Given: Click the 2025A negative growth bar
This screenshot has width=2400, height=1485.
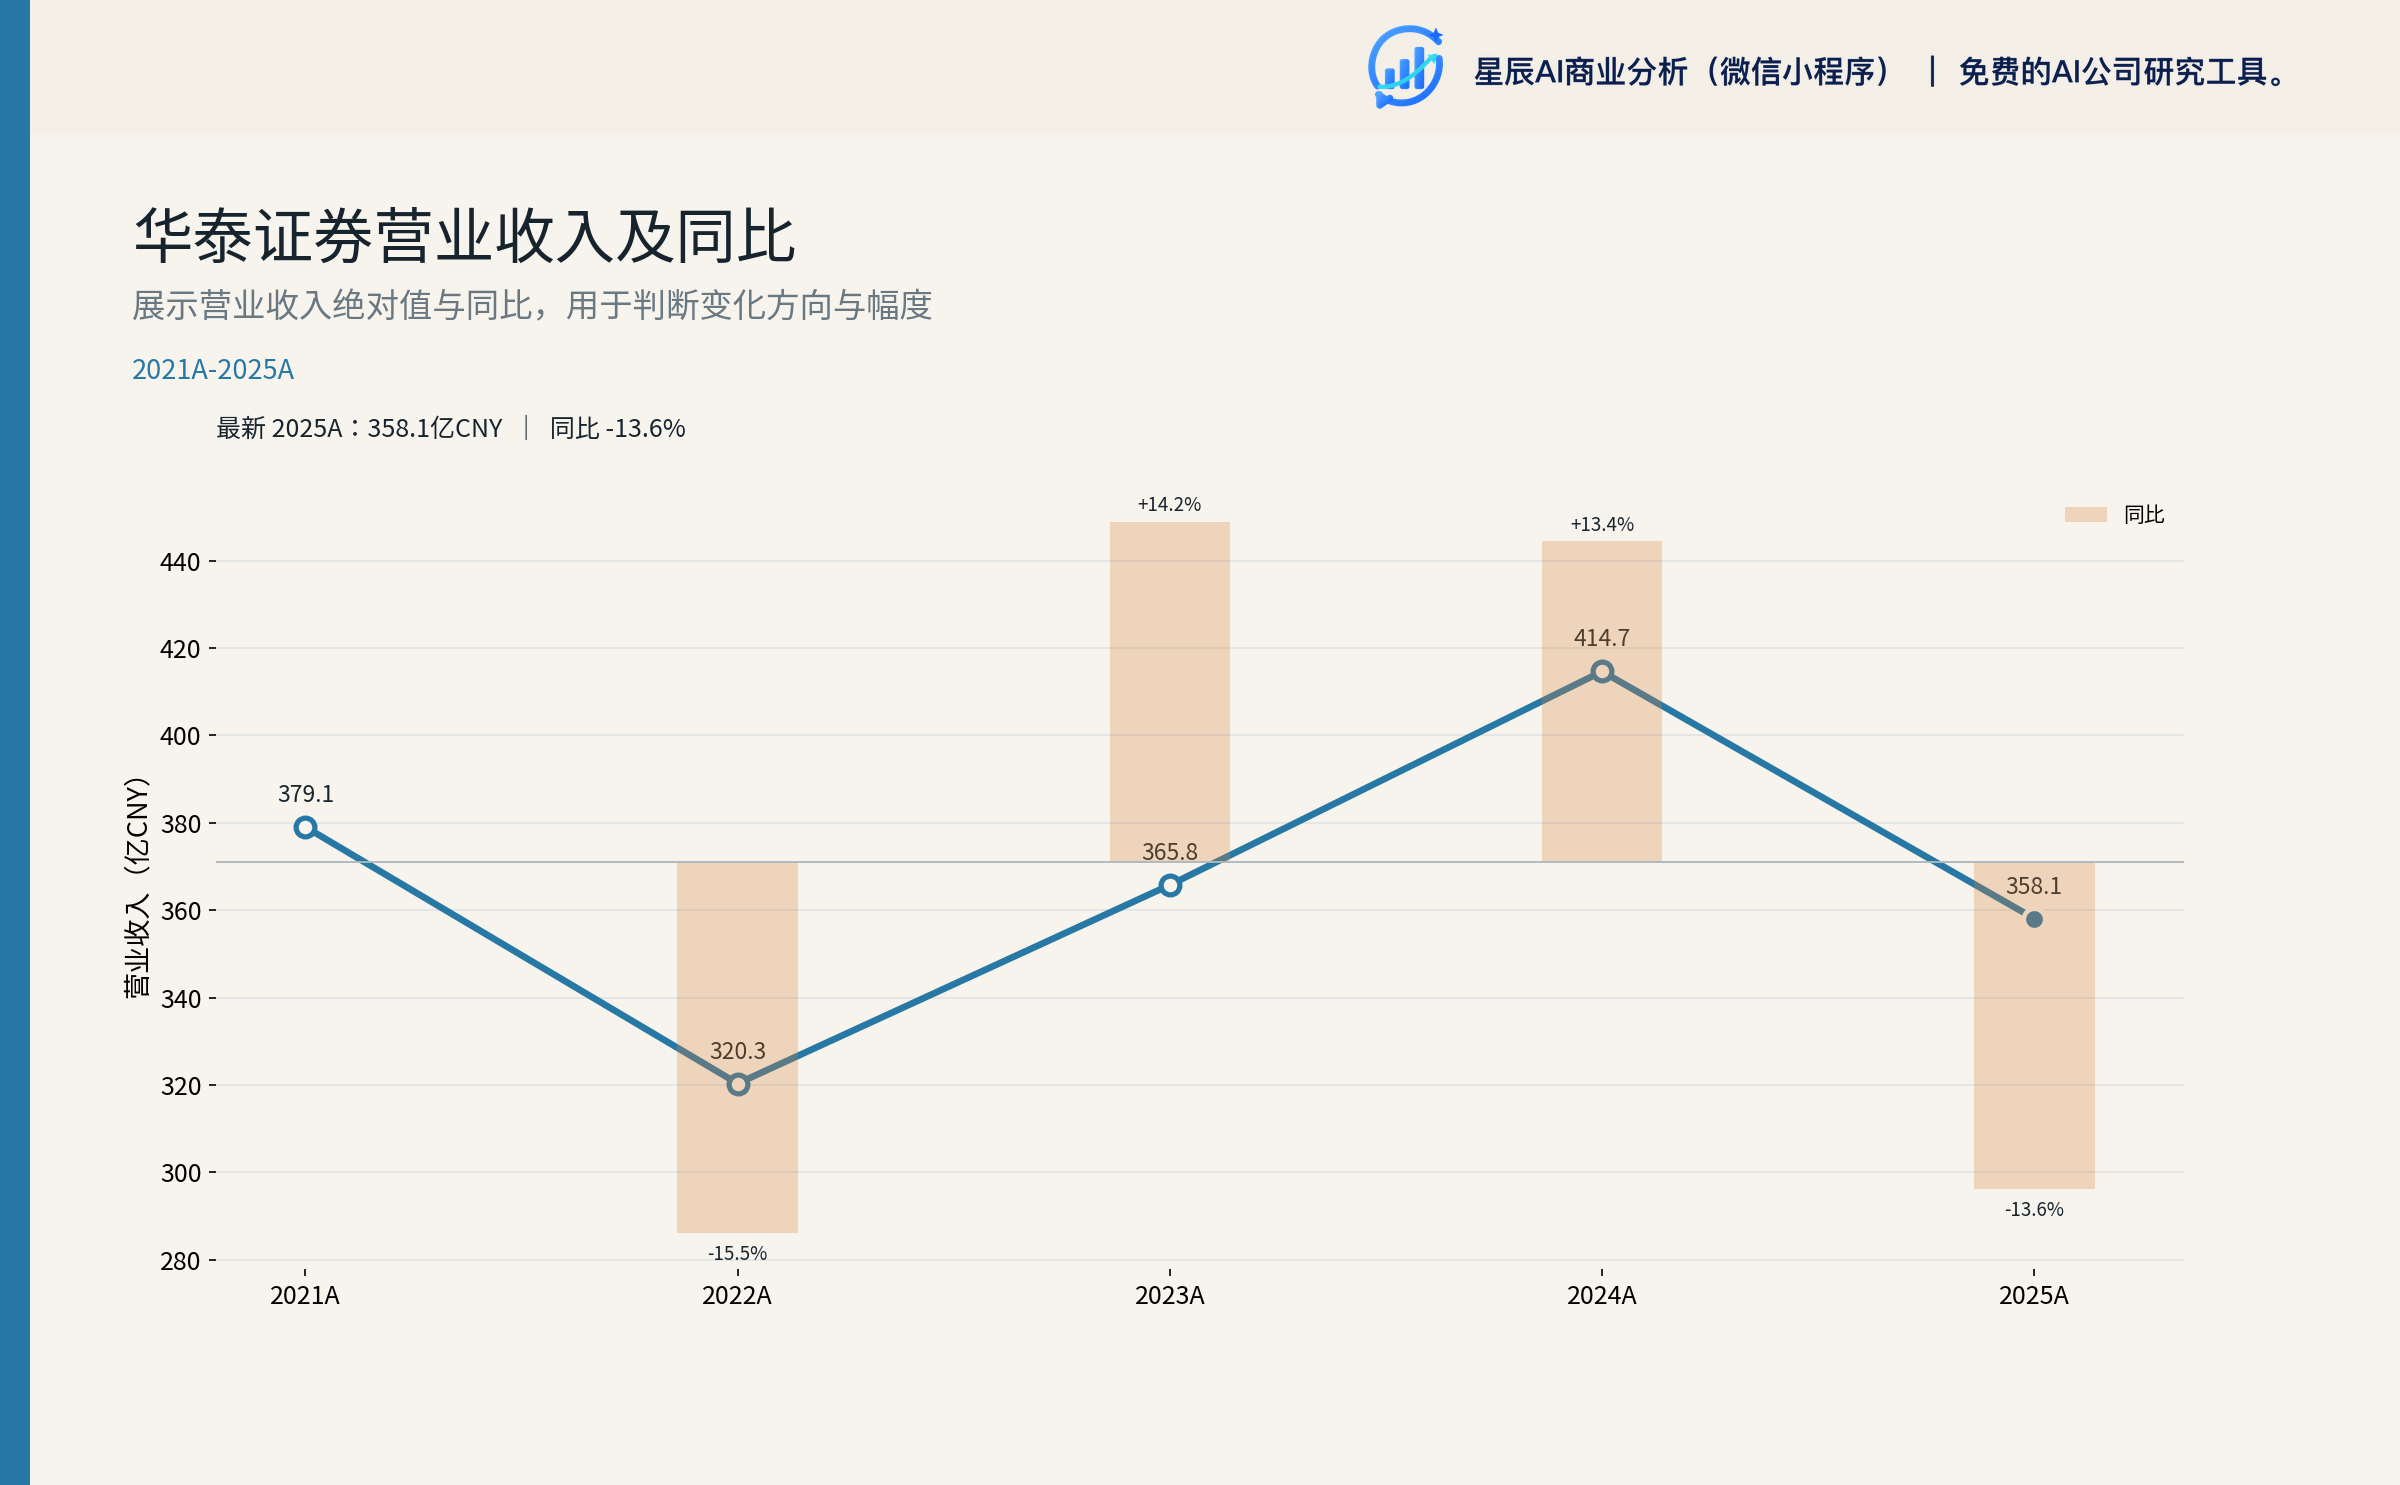Looking at the screenshot, I should [x=2034, y=1025].
